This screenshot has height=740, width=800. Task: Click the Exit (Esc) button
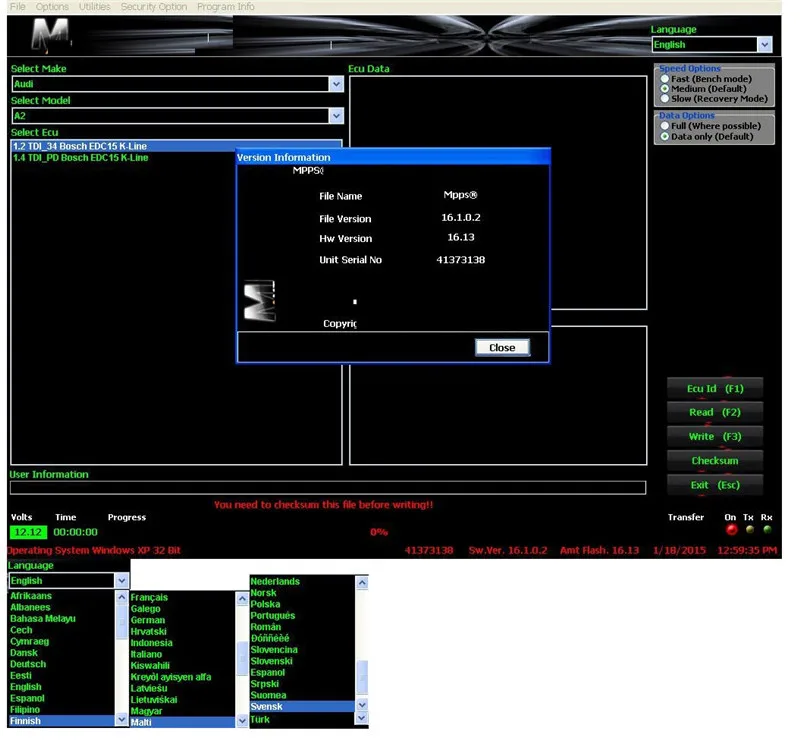(x=715, y=485)
